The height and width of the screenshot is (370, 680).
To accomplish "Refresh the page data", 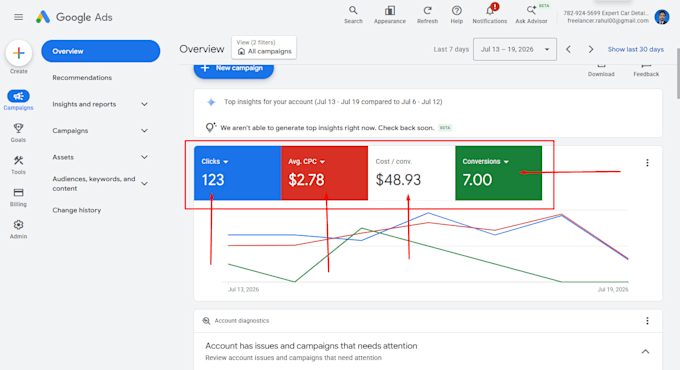I will click(427, 14).
